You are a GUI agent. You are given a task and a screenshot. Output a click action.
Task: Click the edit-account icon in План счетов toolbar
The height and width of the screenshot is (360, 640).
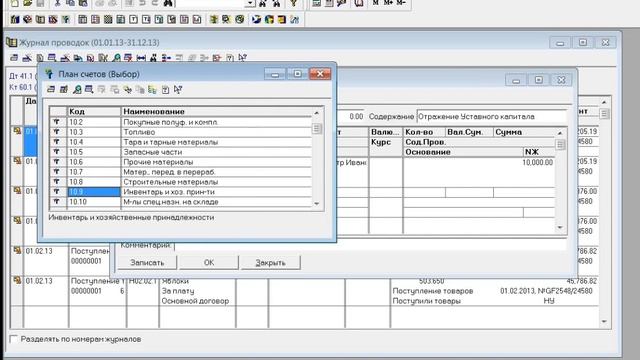click(x=64, y=89)
